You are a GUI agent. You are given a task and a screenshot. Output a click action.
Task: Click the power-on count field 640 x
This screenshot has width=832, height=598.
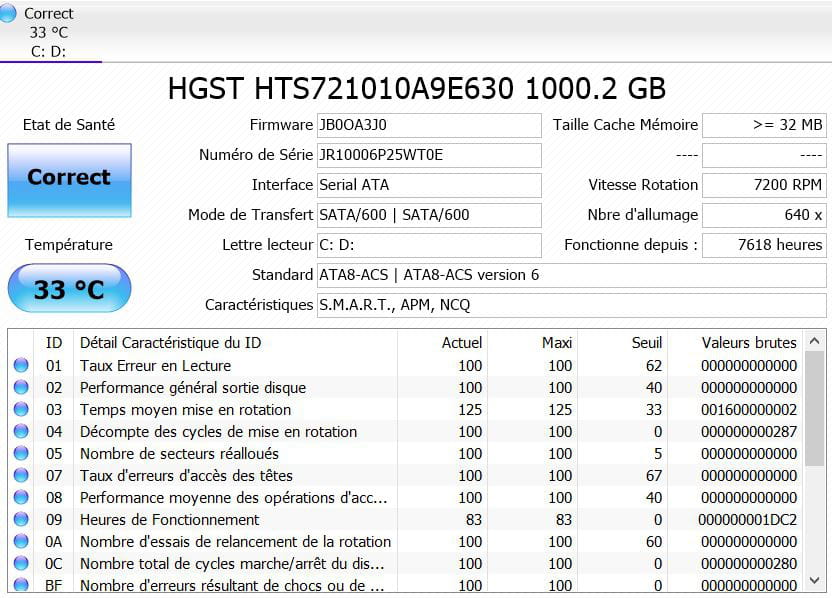[x=764, y=215]
